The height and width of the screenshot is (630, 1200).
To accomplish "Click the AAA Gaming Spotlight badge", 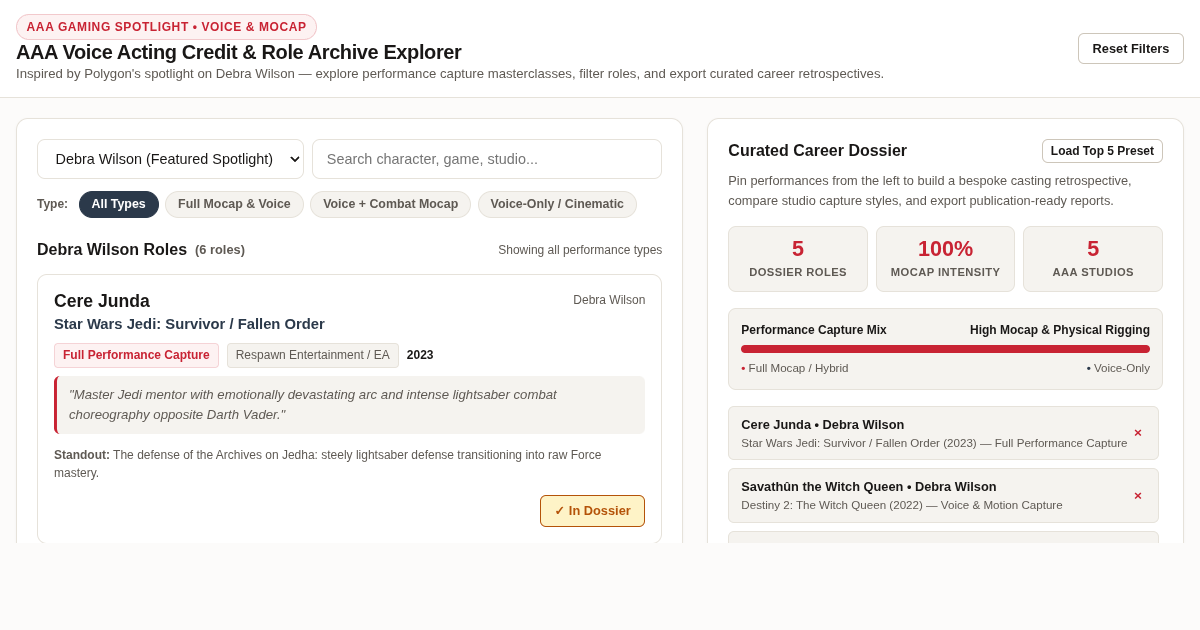I will (166, 27).
